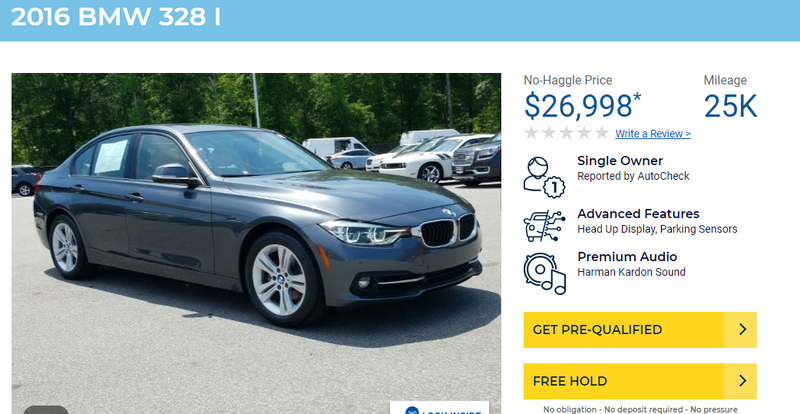Click the Advanced Features heading text
This screenshot has width=800, height=414.
638,214
